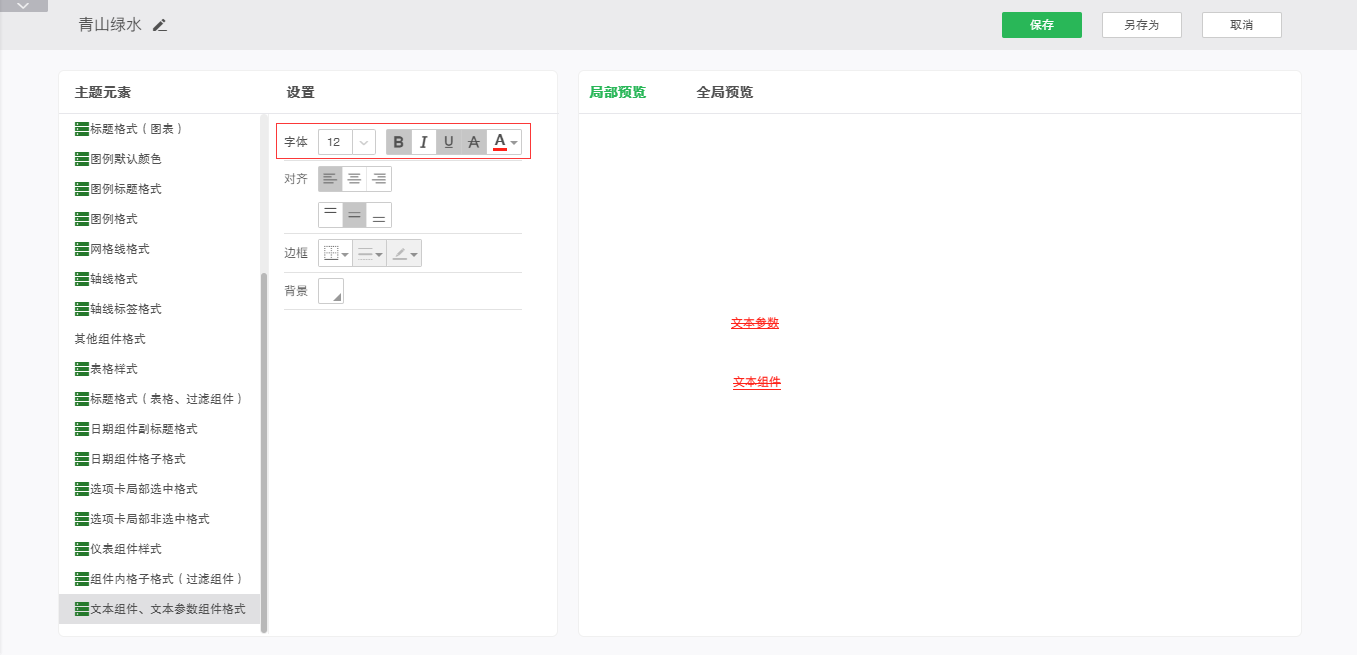The width and height of the screenshot is (1357, 655).
Task: Select the 局部预览 tab
Action: 617,92
